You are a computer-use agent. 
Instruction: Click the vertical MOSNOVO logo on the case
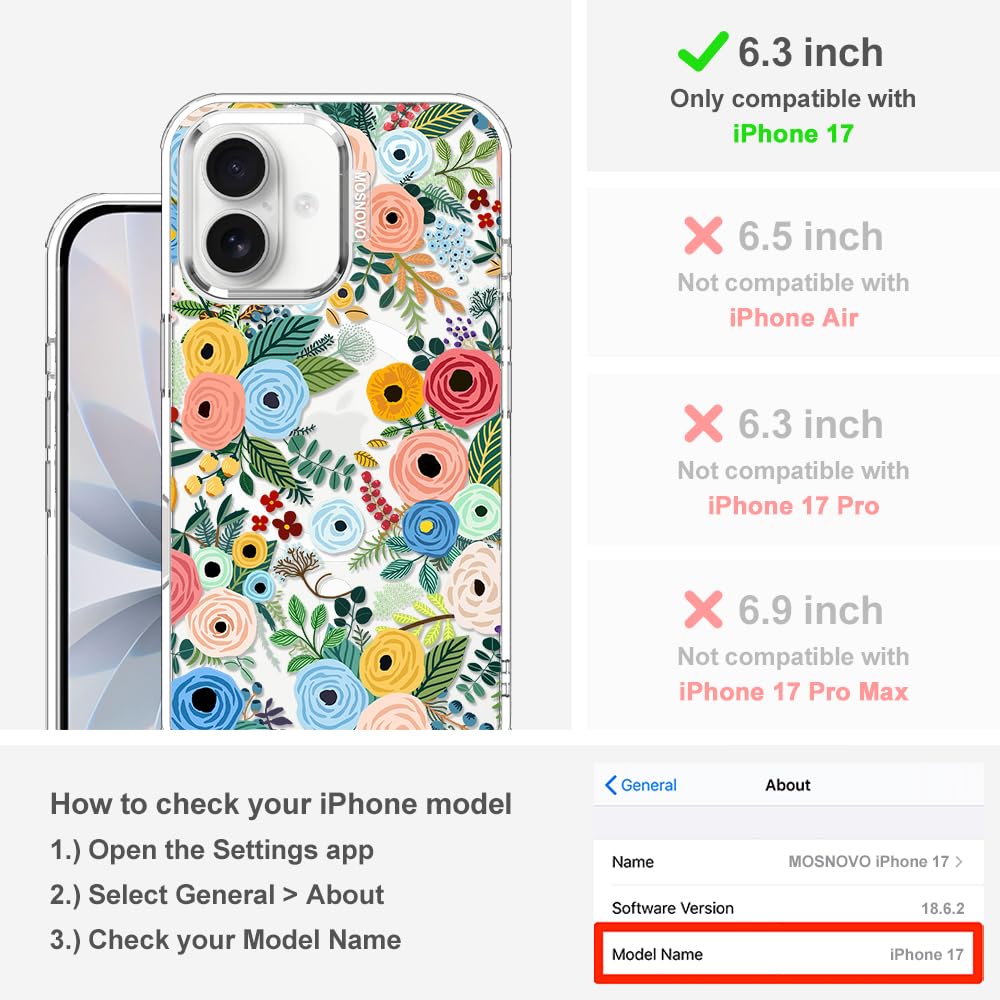point(360,205)
